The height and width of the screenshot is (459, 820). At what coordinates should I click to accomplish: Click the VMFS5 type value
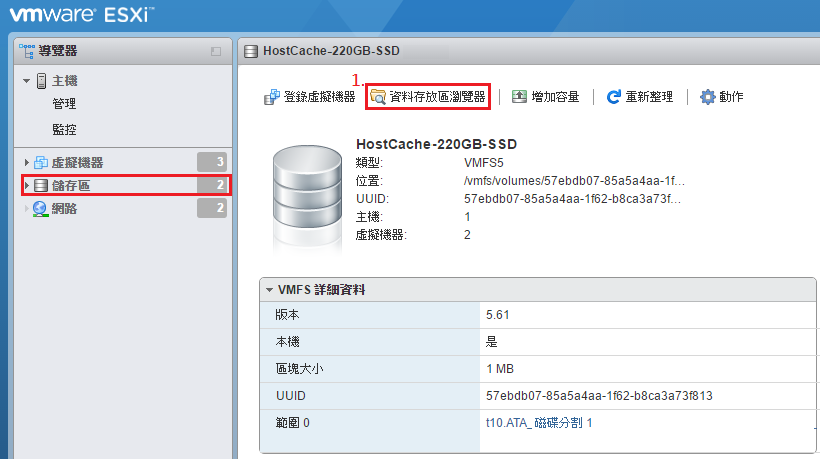484,163
